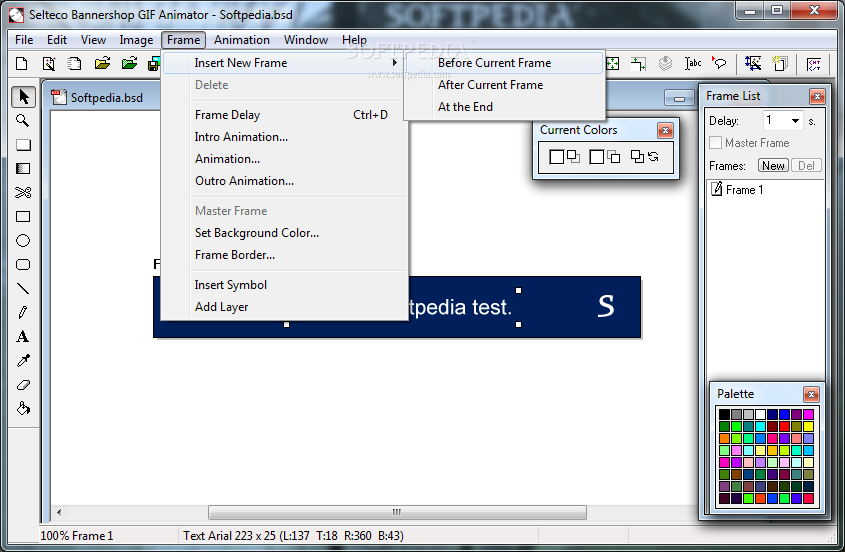Click the first large color box in Current Colors

(557, 157)
